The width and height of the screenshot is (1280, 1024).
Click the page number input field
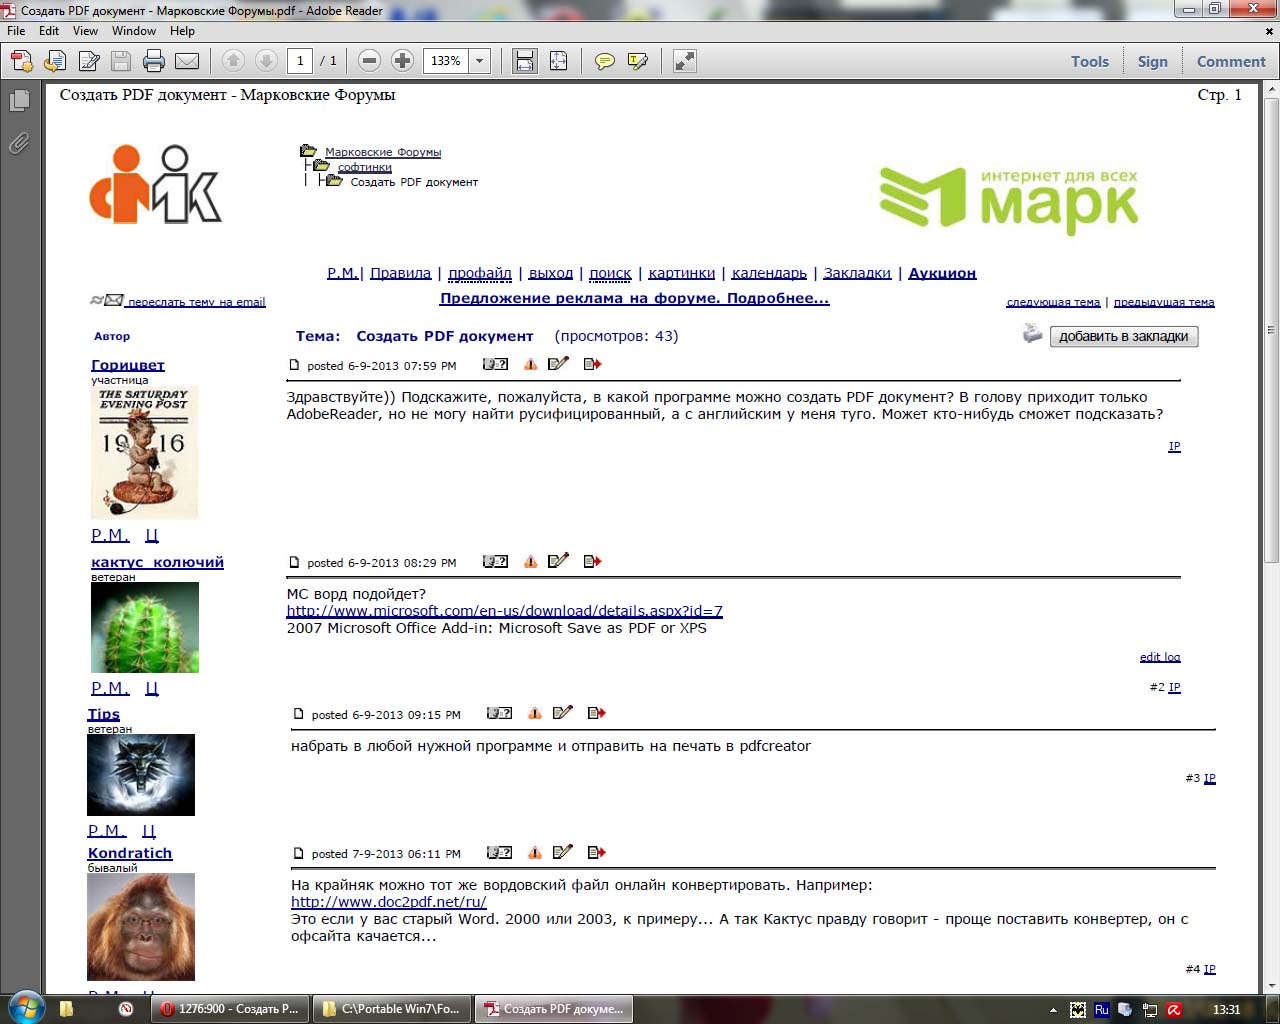pos(300,61)
